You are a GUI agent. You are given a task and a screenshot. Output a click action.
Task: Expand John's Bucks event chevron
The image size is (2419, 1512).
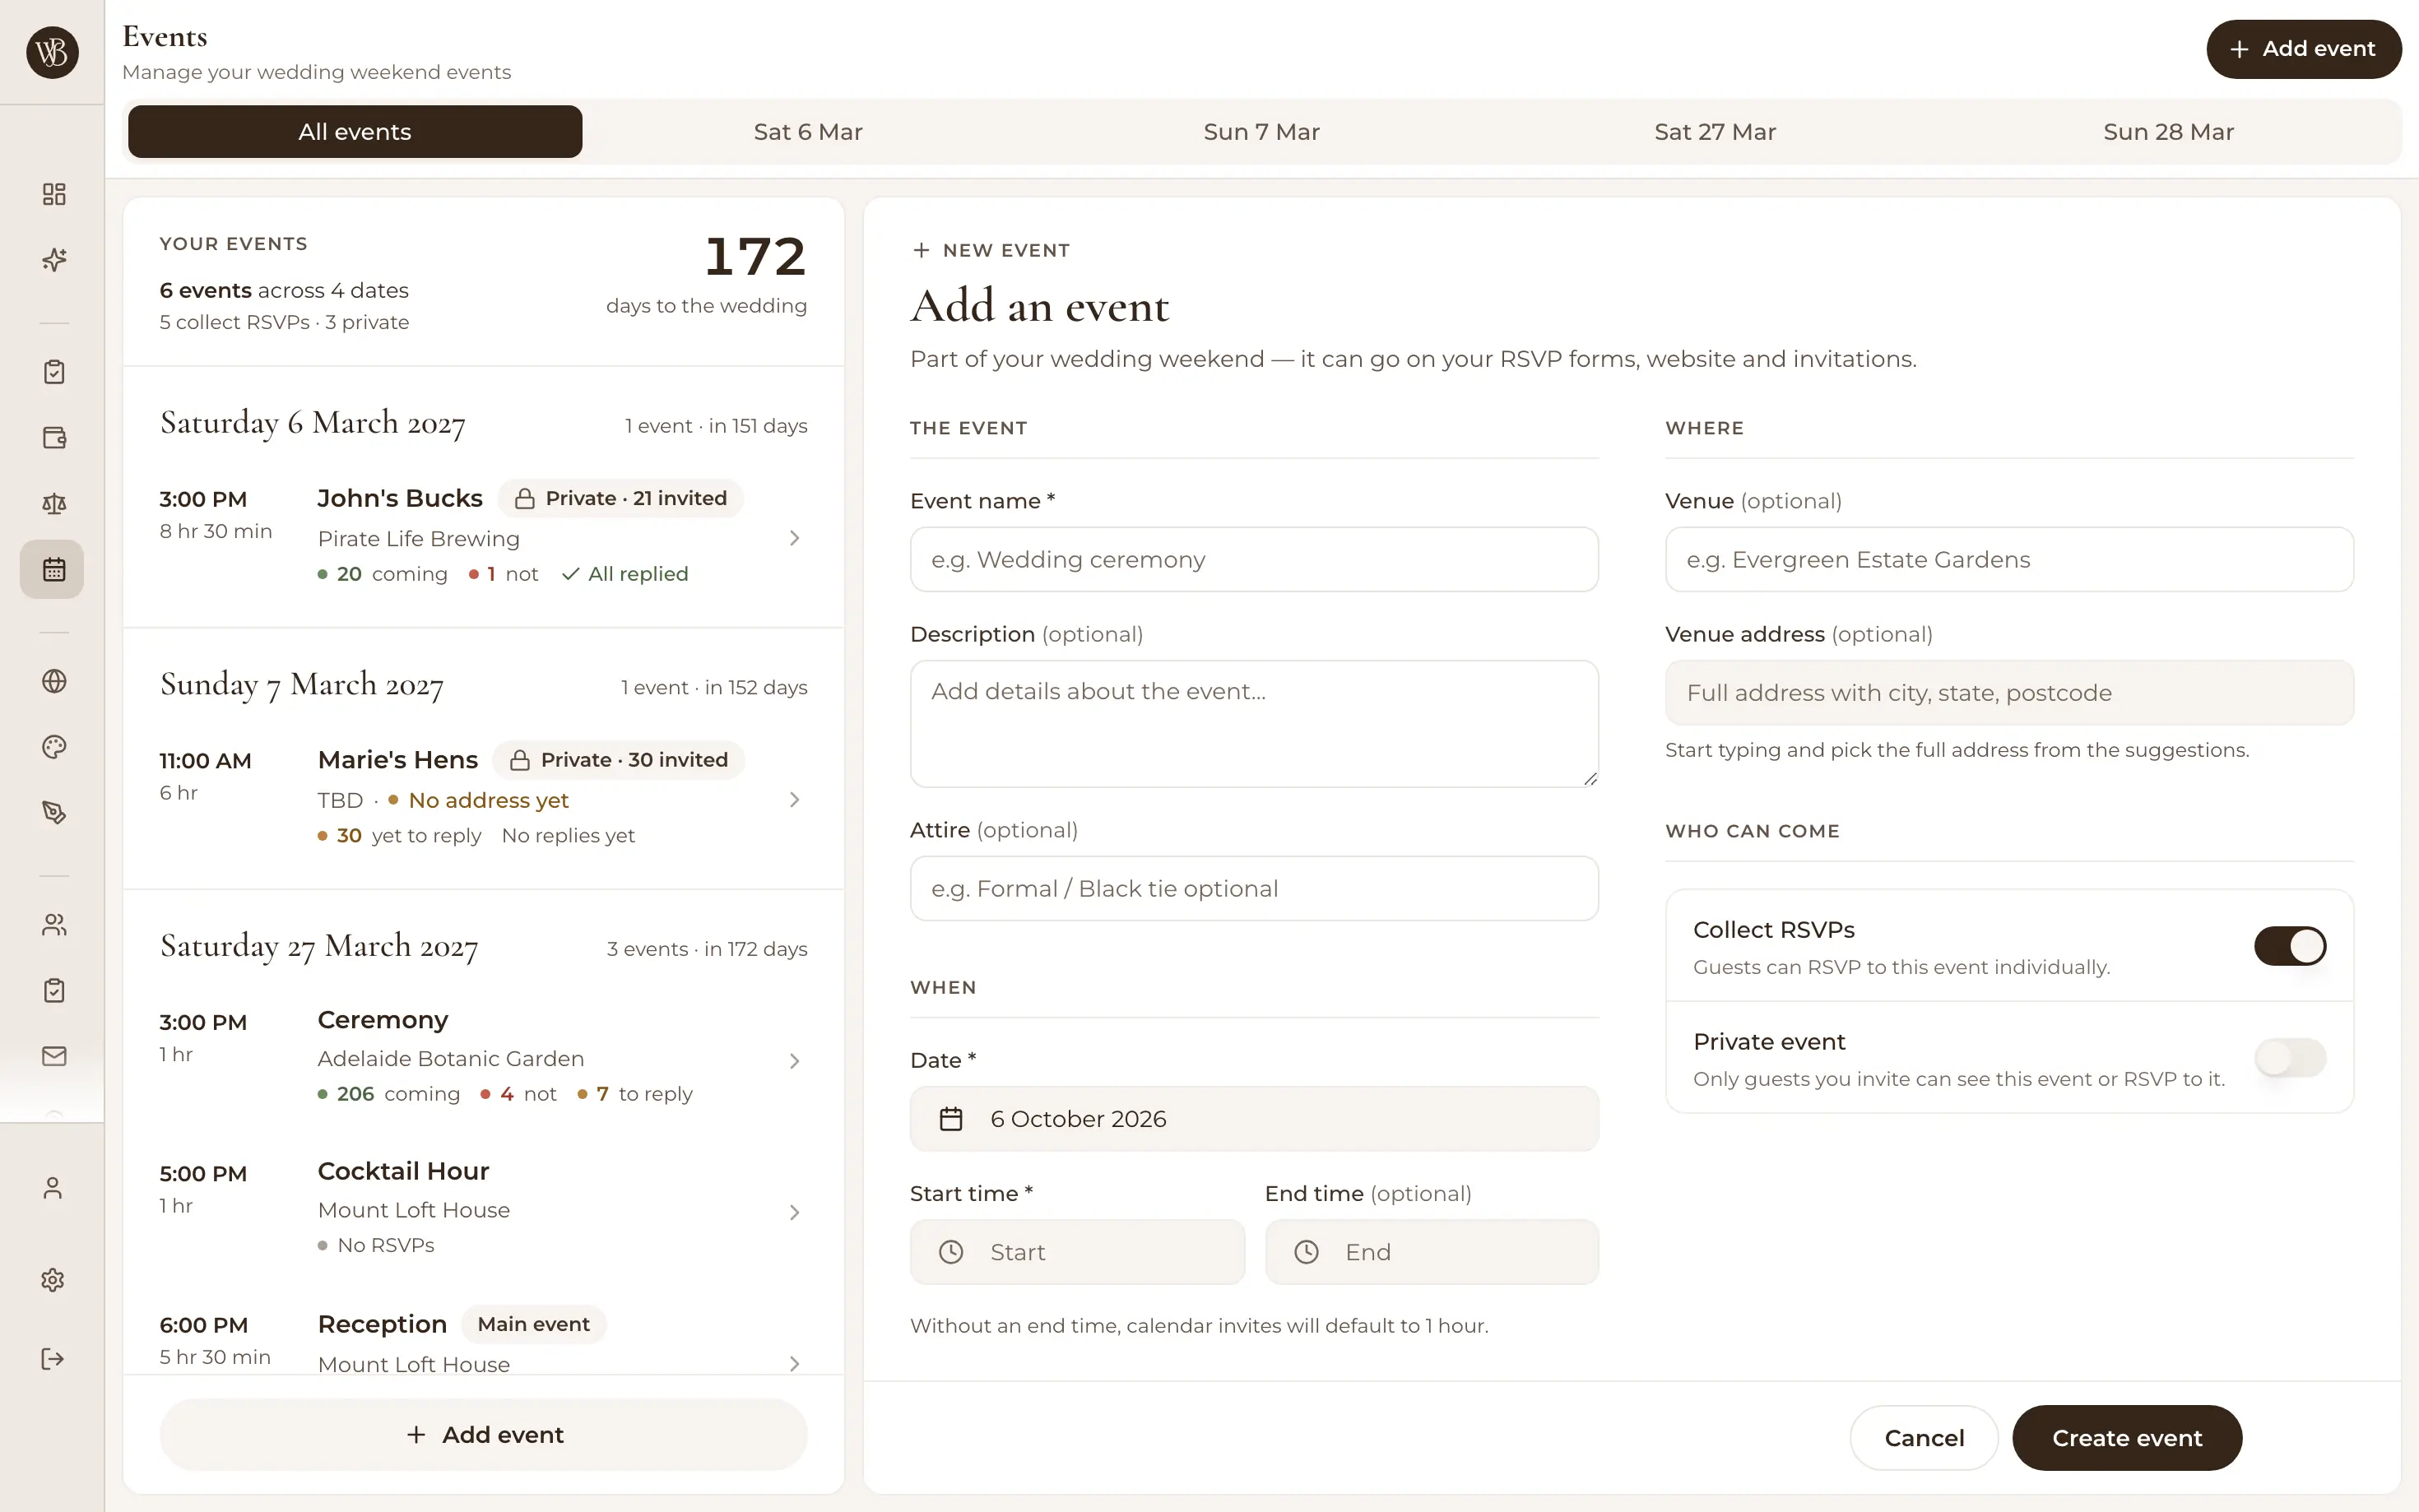[794, 538]
